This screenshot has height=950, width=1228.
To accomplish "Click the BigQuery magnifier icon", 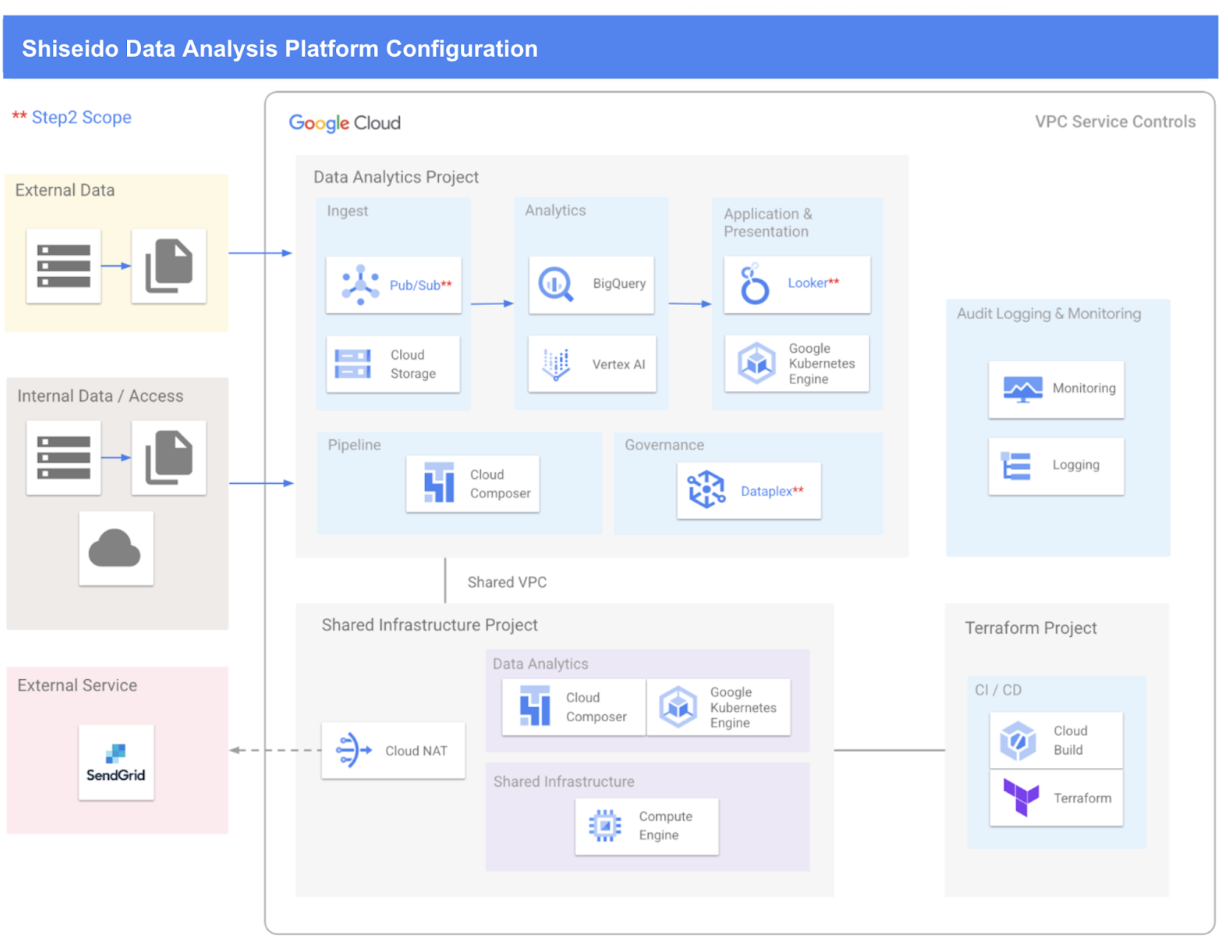I will click(x=556, y=285).
